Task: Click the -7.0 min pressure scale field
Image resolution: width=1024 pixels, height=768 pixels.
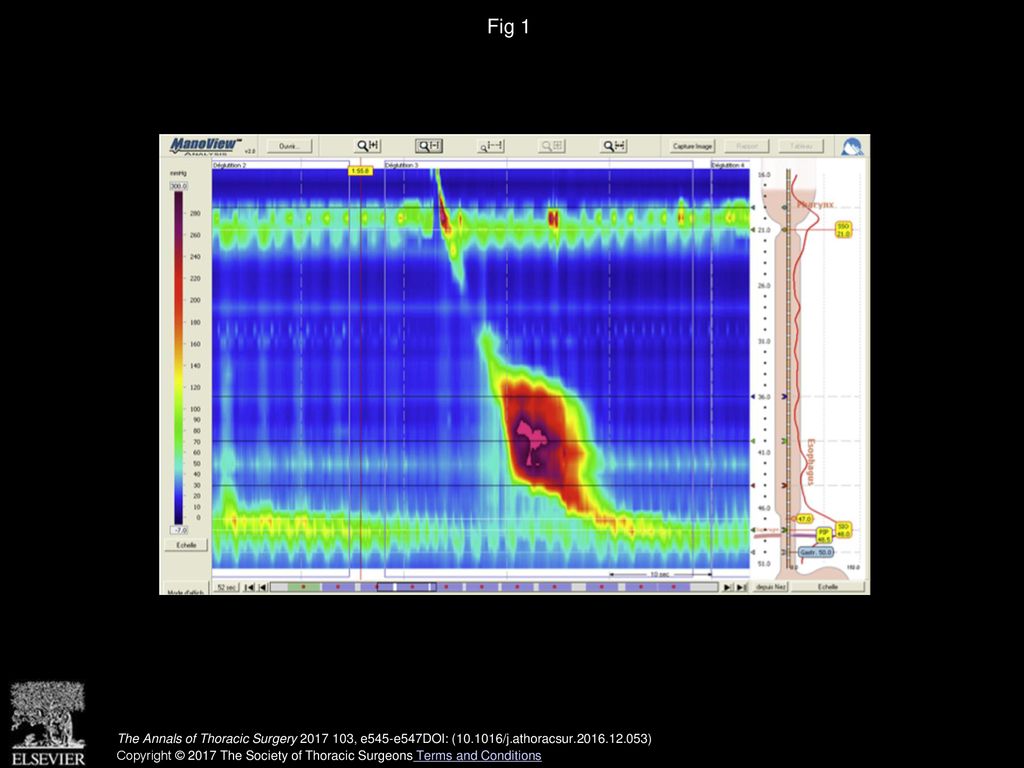Action: 178,530
